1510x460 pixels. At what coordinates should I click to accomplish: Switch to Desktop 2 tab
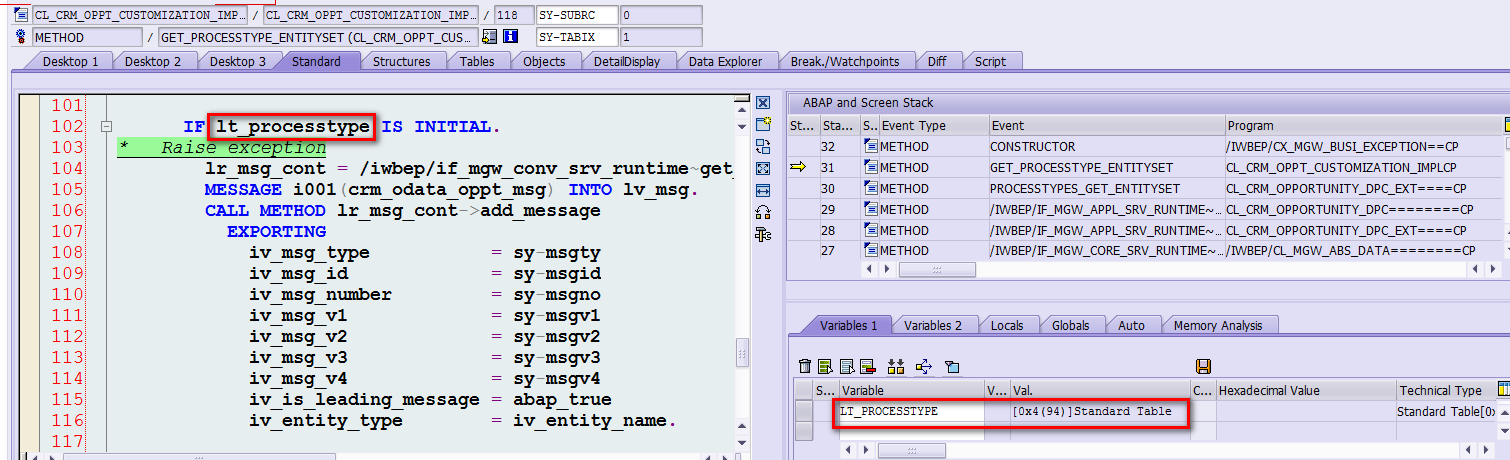click(153, 61)
